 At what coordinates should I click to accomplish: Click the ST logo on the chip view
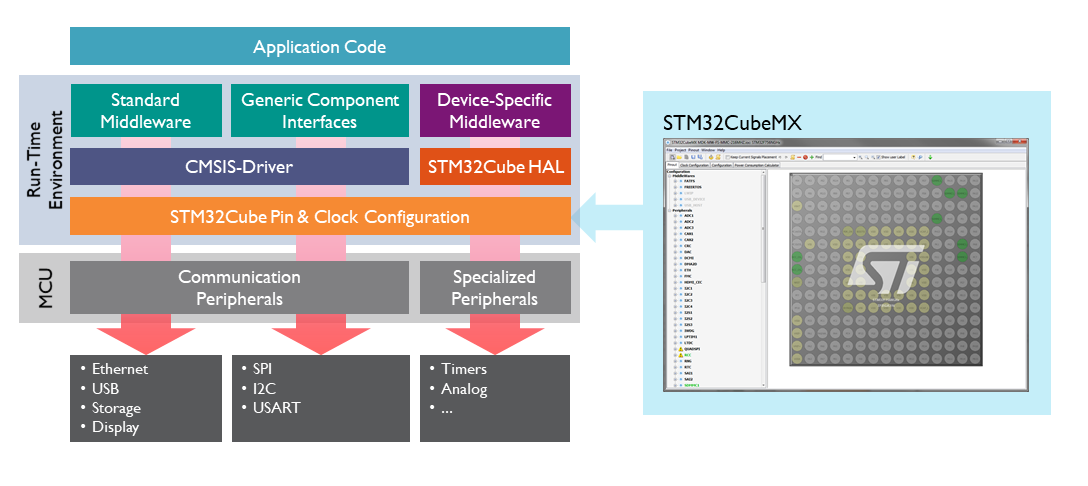tap(887, 269)
